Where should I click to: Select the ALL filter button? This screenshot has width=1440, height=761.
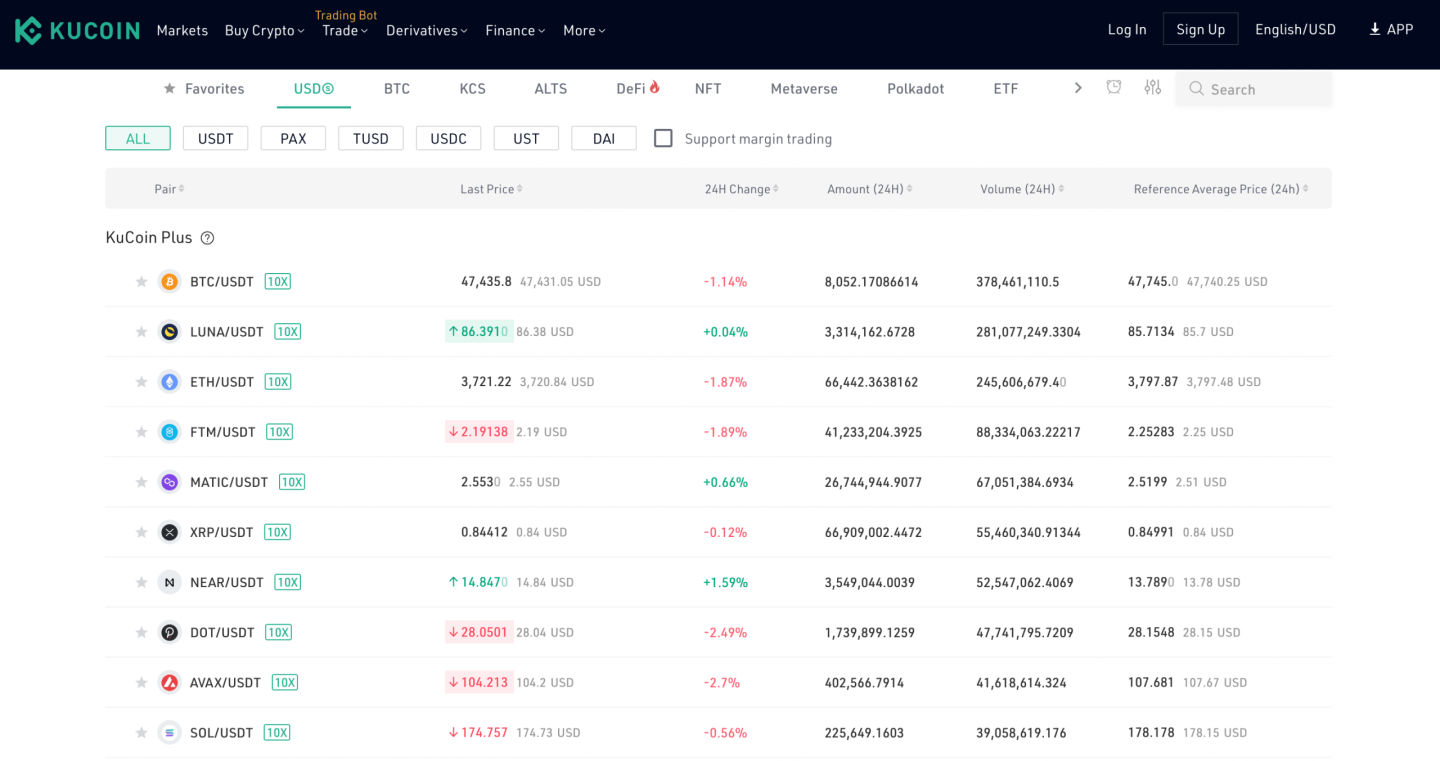click(138, 138)
